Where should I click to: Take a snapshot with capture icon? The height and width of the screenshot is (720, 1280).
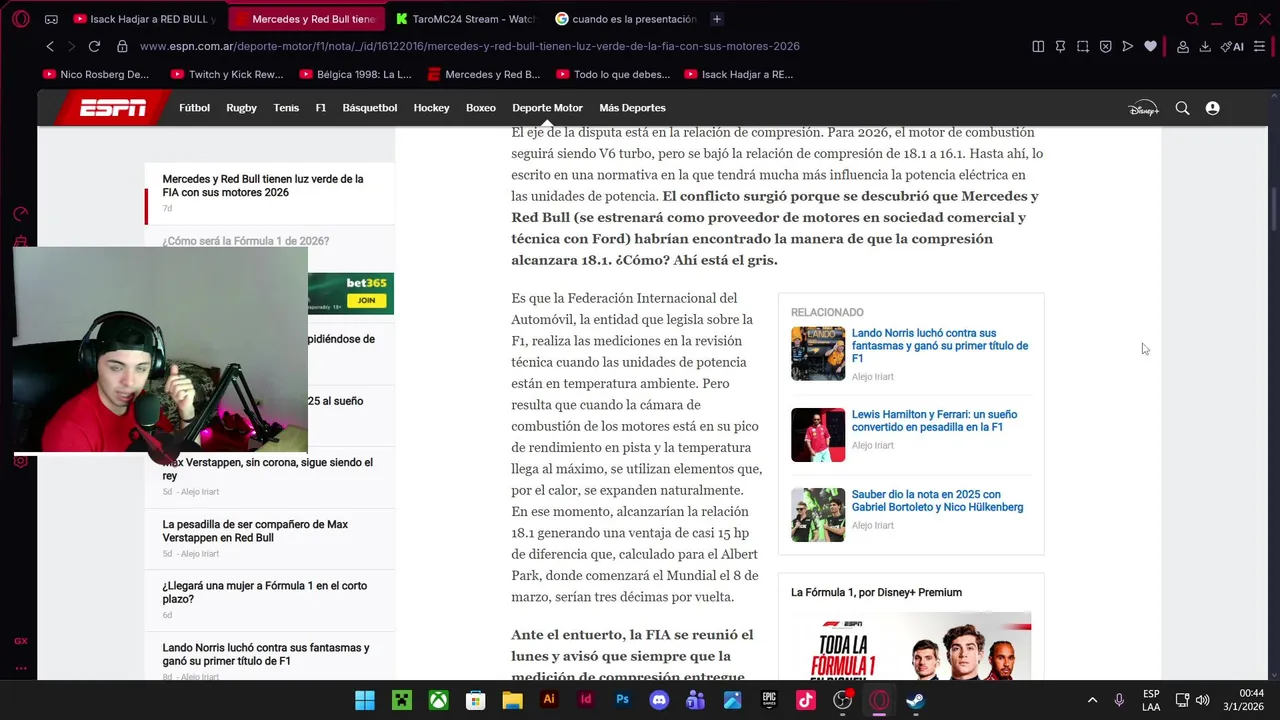click(1083, 46)
